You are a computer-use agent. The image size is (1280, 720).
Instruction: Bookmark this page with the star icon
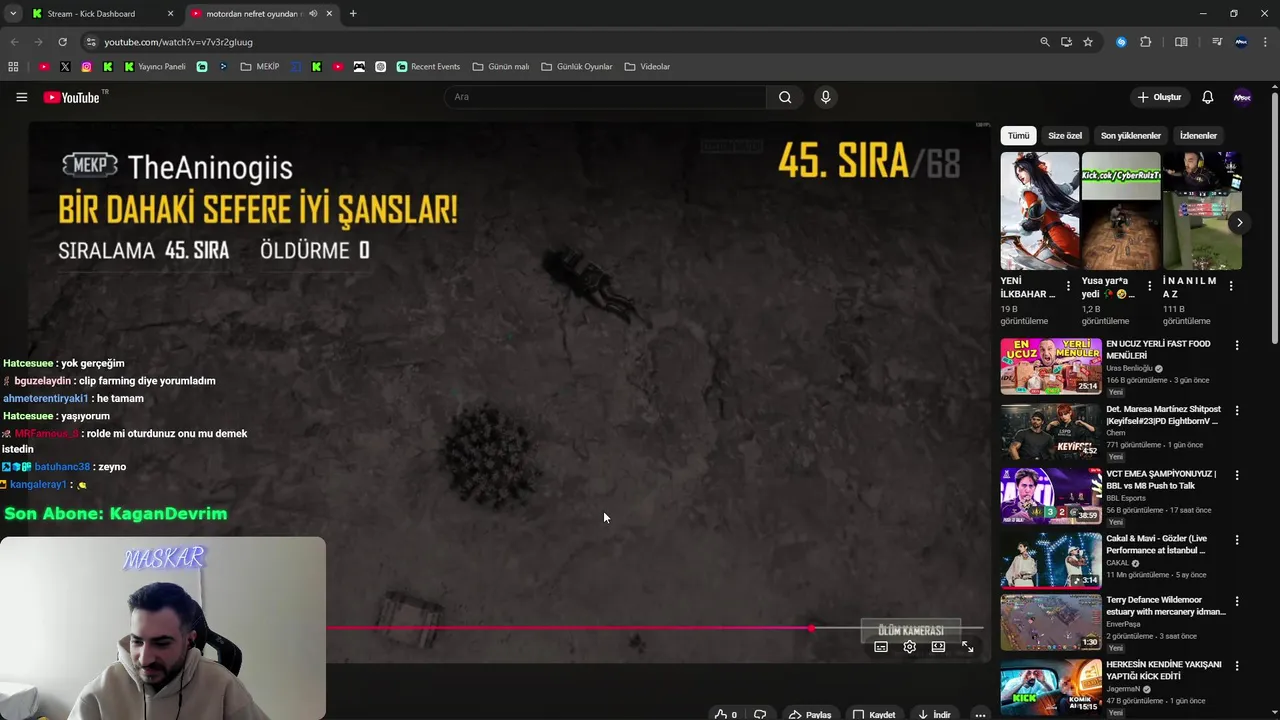(x=1088, y=42)
